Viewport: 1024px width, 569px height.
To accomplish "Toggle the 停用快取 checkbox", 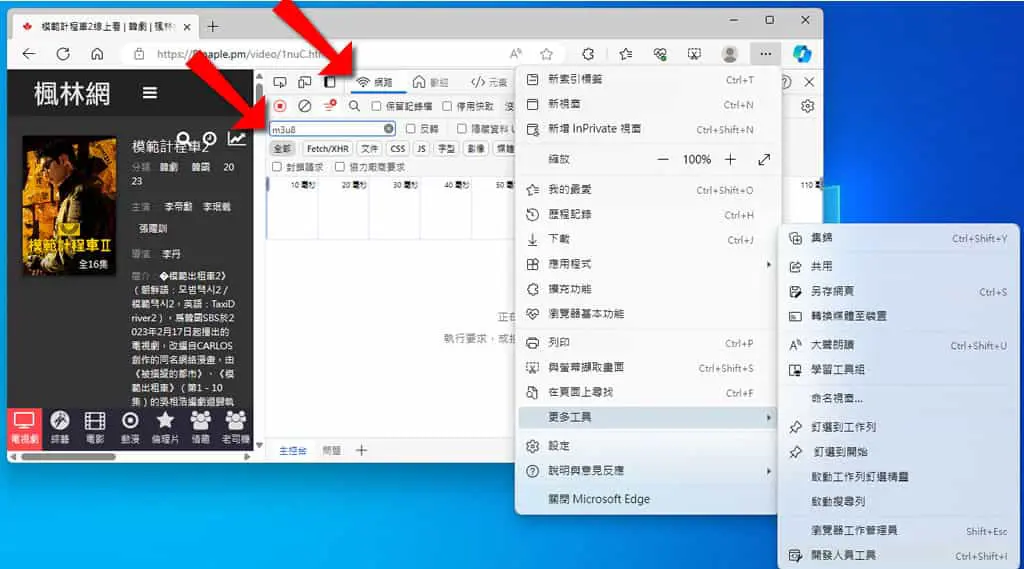I will click(x=447, y=106).
